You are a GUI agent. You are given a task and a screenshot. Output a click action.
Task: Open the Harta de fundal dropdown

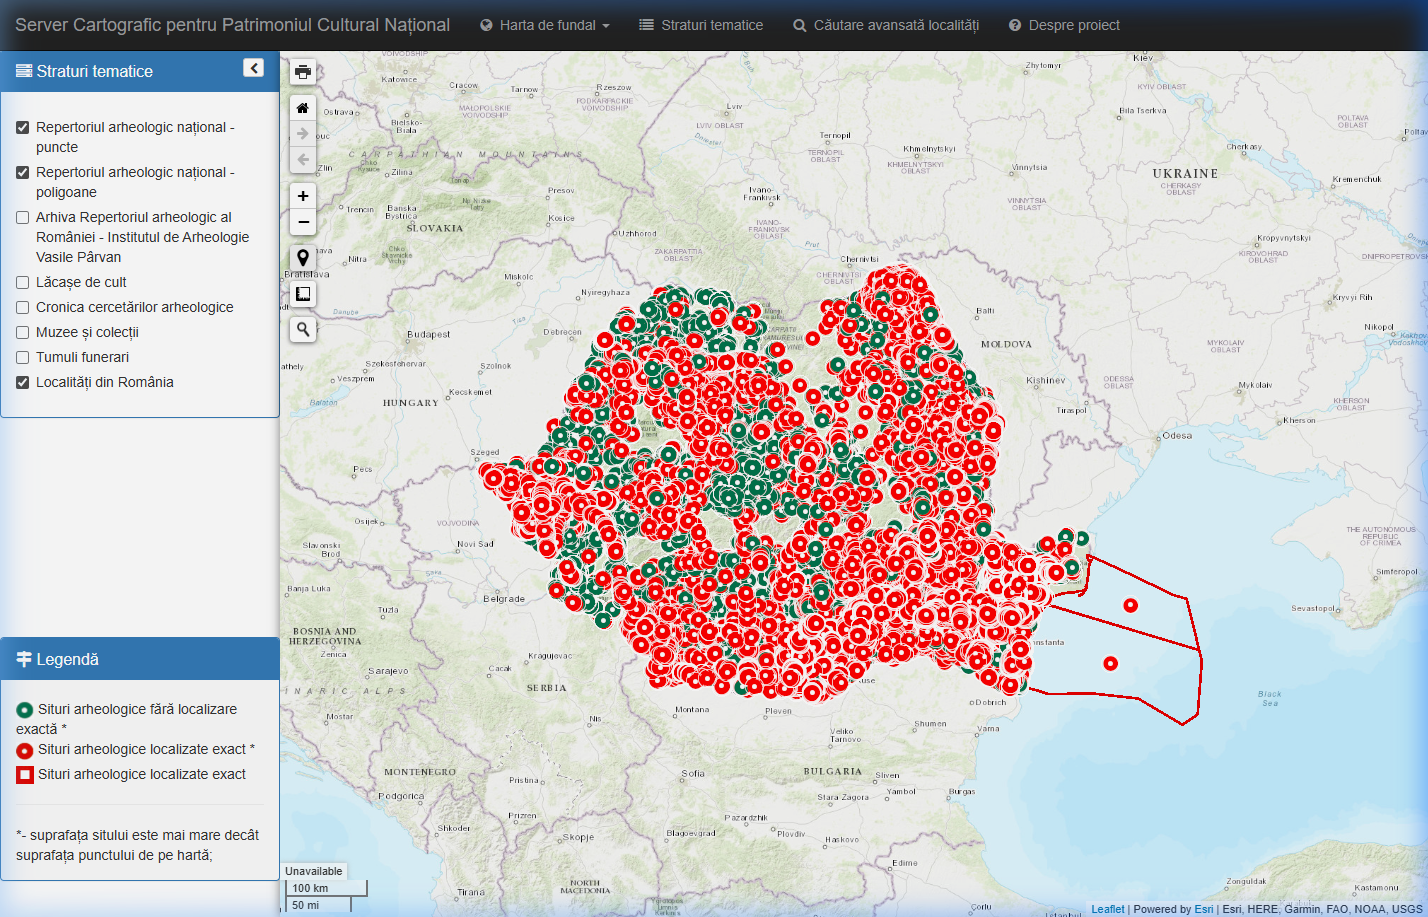click(x=544, y=25)
